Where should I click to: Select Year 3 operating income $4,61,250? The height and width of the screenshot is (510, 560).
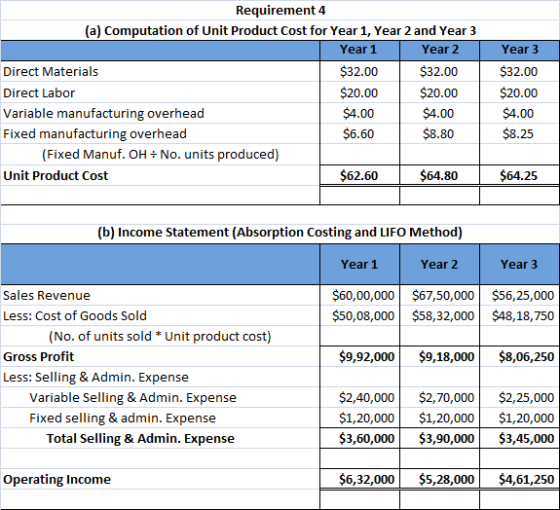tap(526, 480)
